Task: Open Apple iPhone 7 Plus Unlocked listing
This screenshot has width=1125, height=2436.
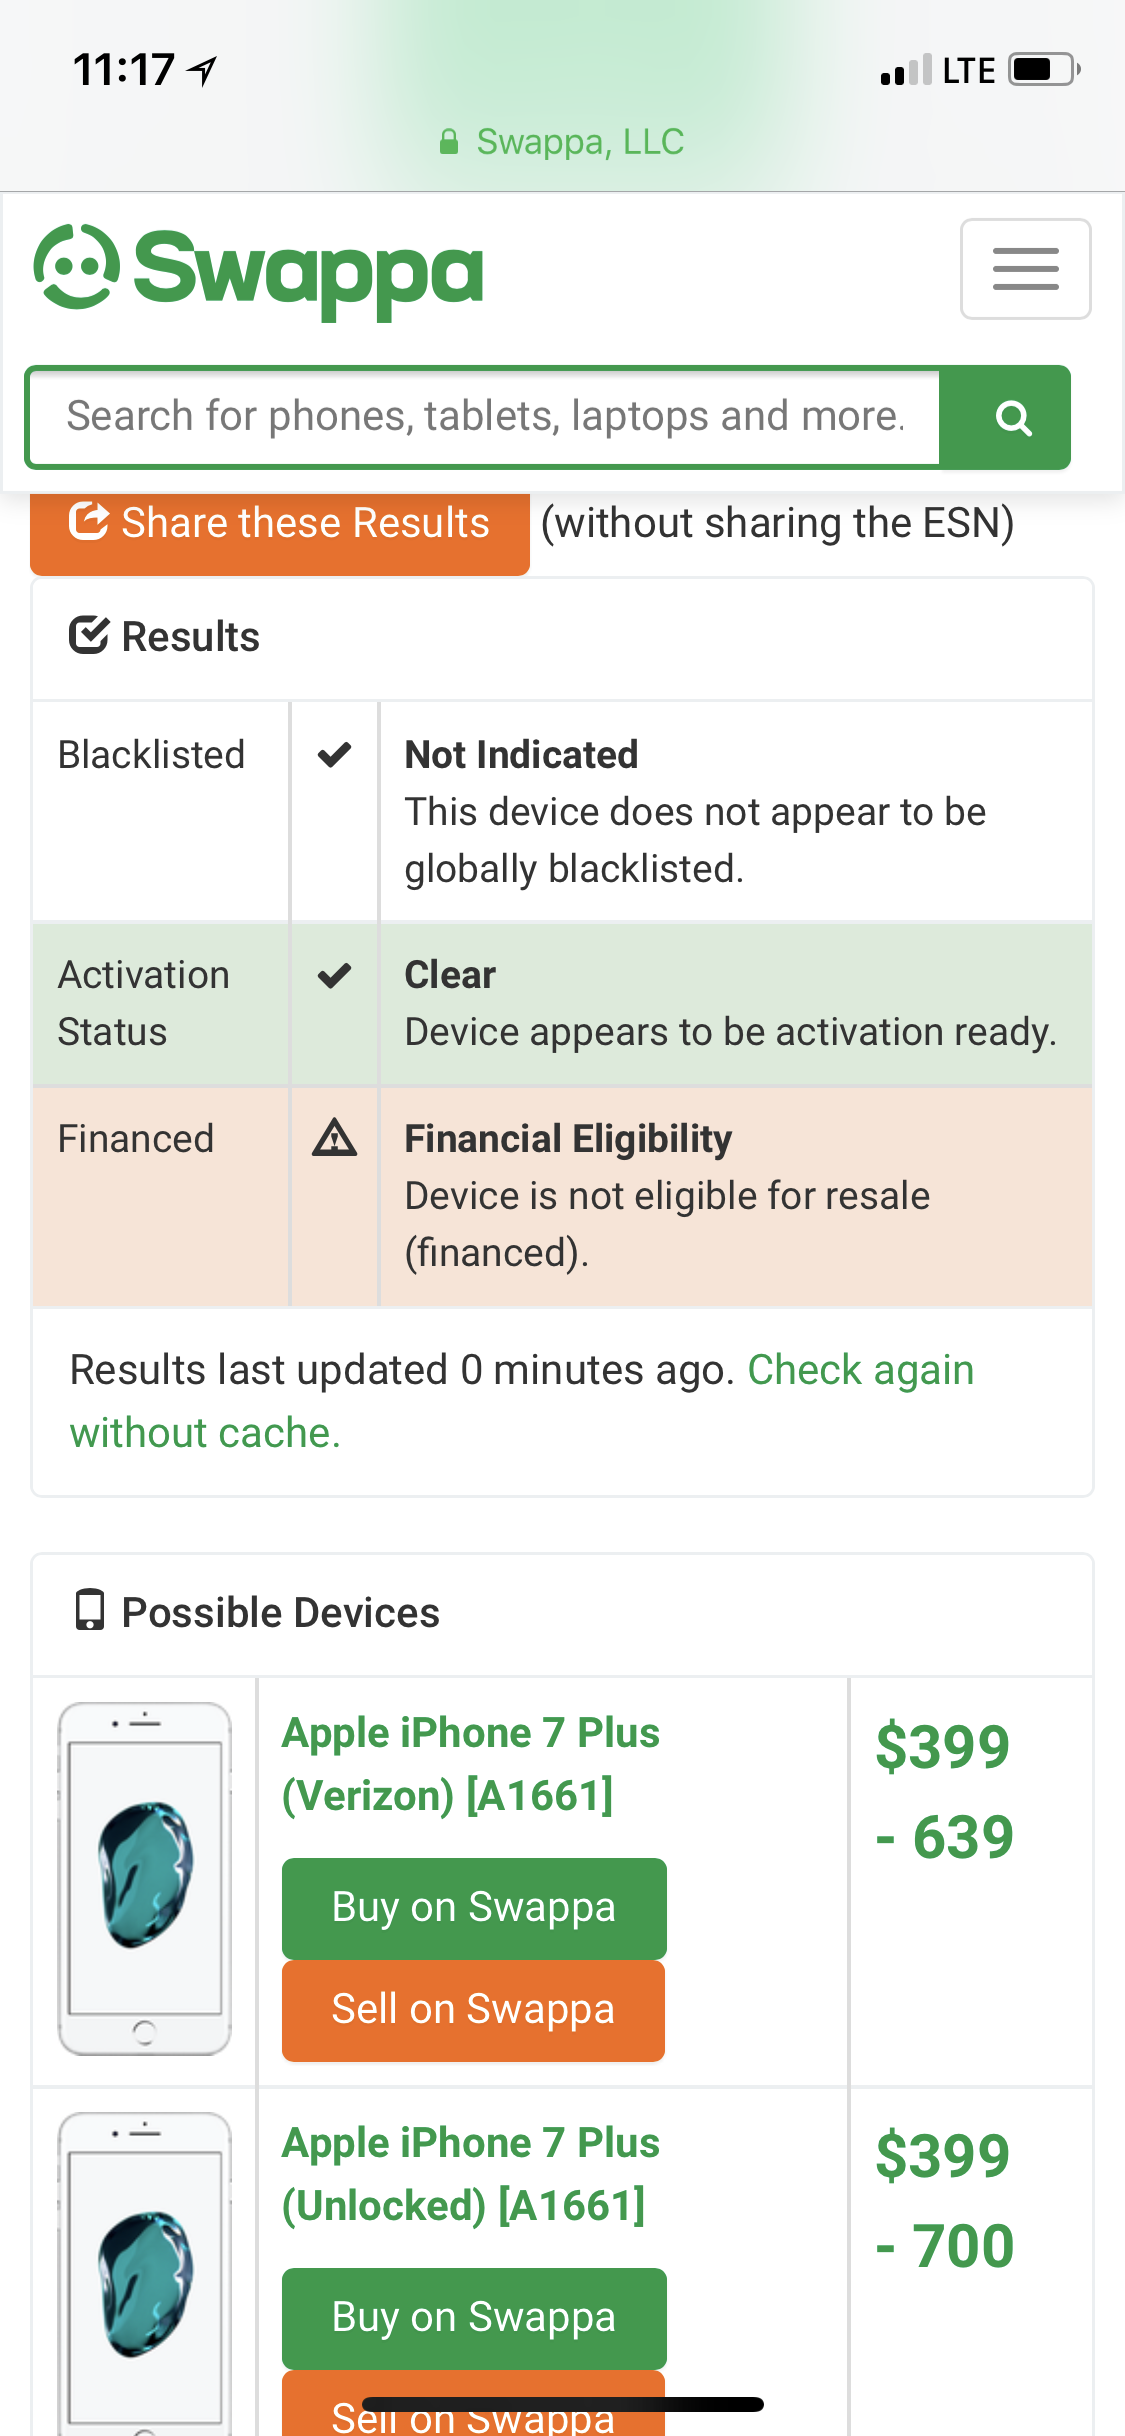Action: point(471,2174)
